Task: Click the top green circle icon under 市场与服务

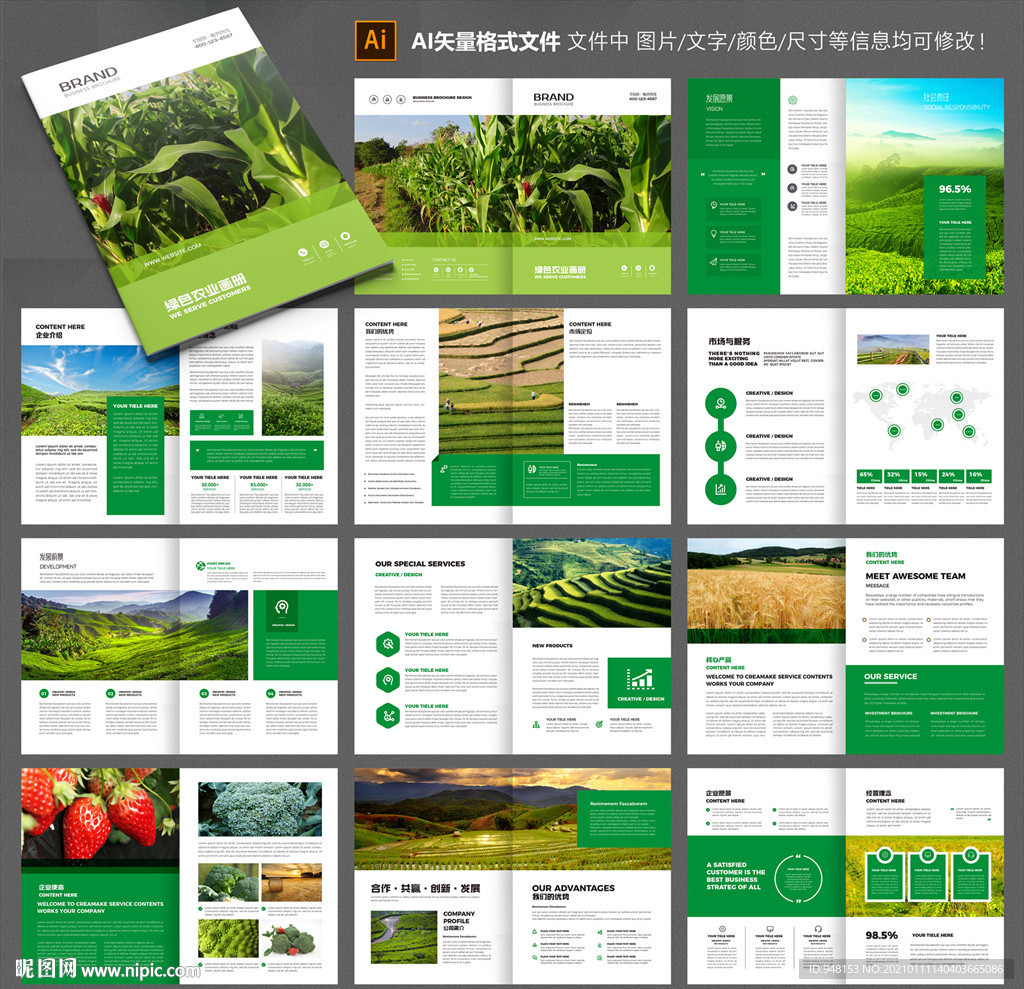Action: click(721, 403)
